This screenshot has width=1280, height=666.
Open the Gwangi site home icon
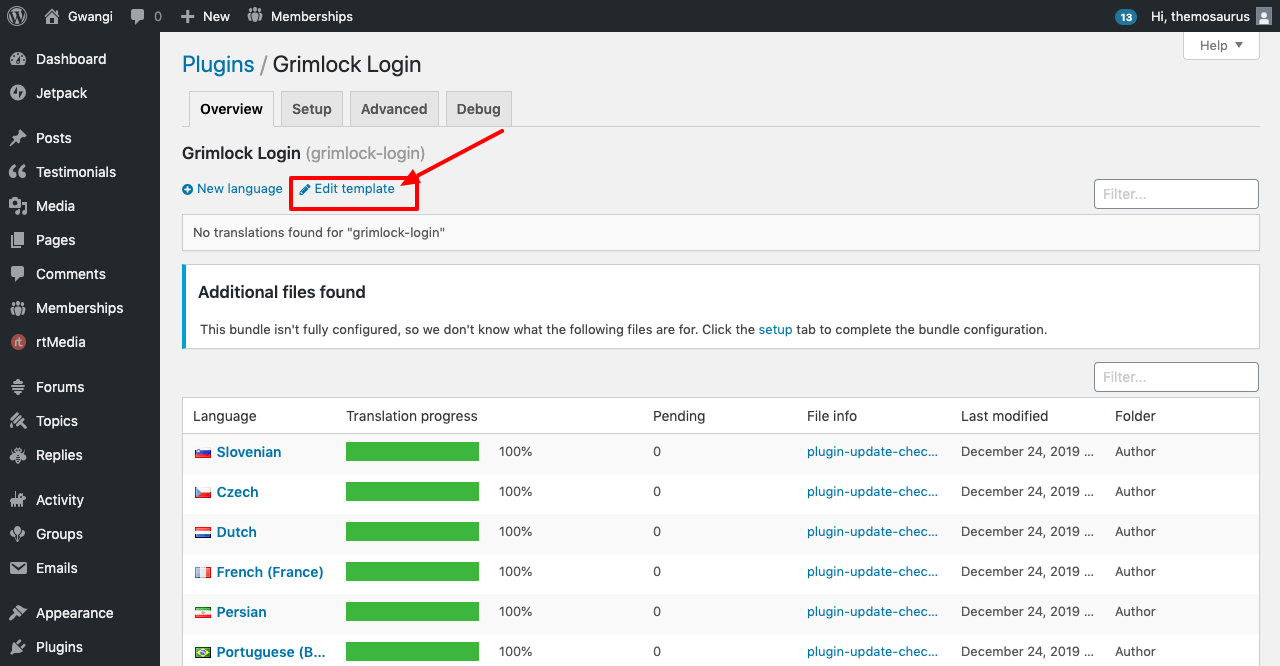click(x=52, y=16)
